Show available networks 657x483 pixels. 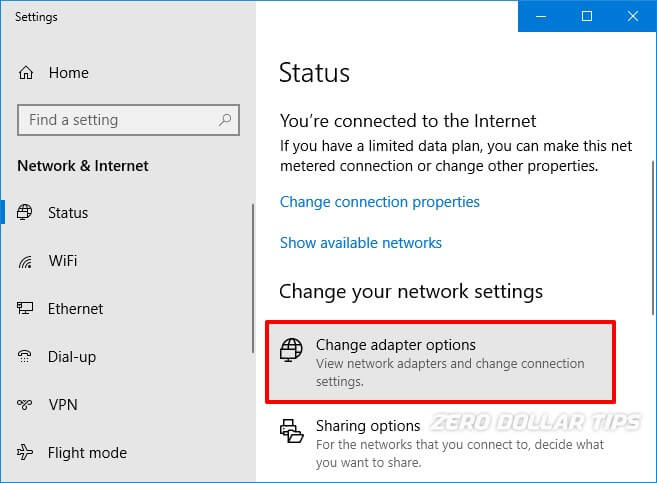click(x=360, y=243)
